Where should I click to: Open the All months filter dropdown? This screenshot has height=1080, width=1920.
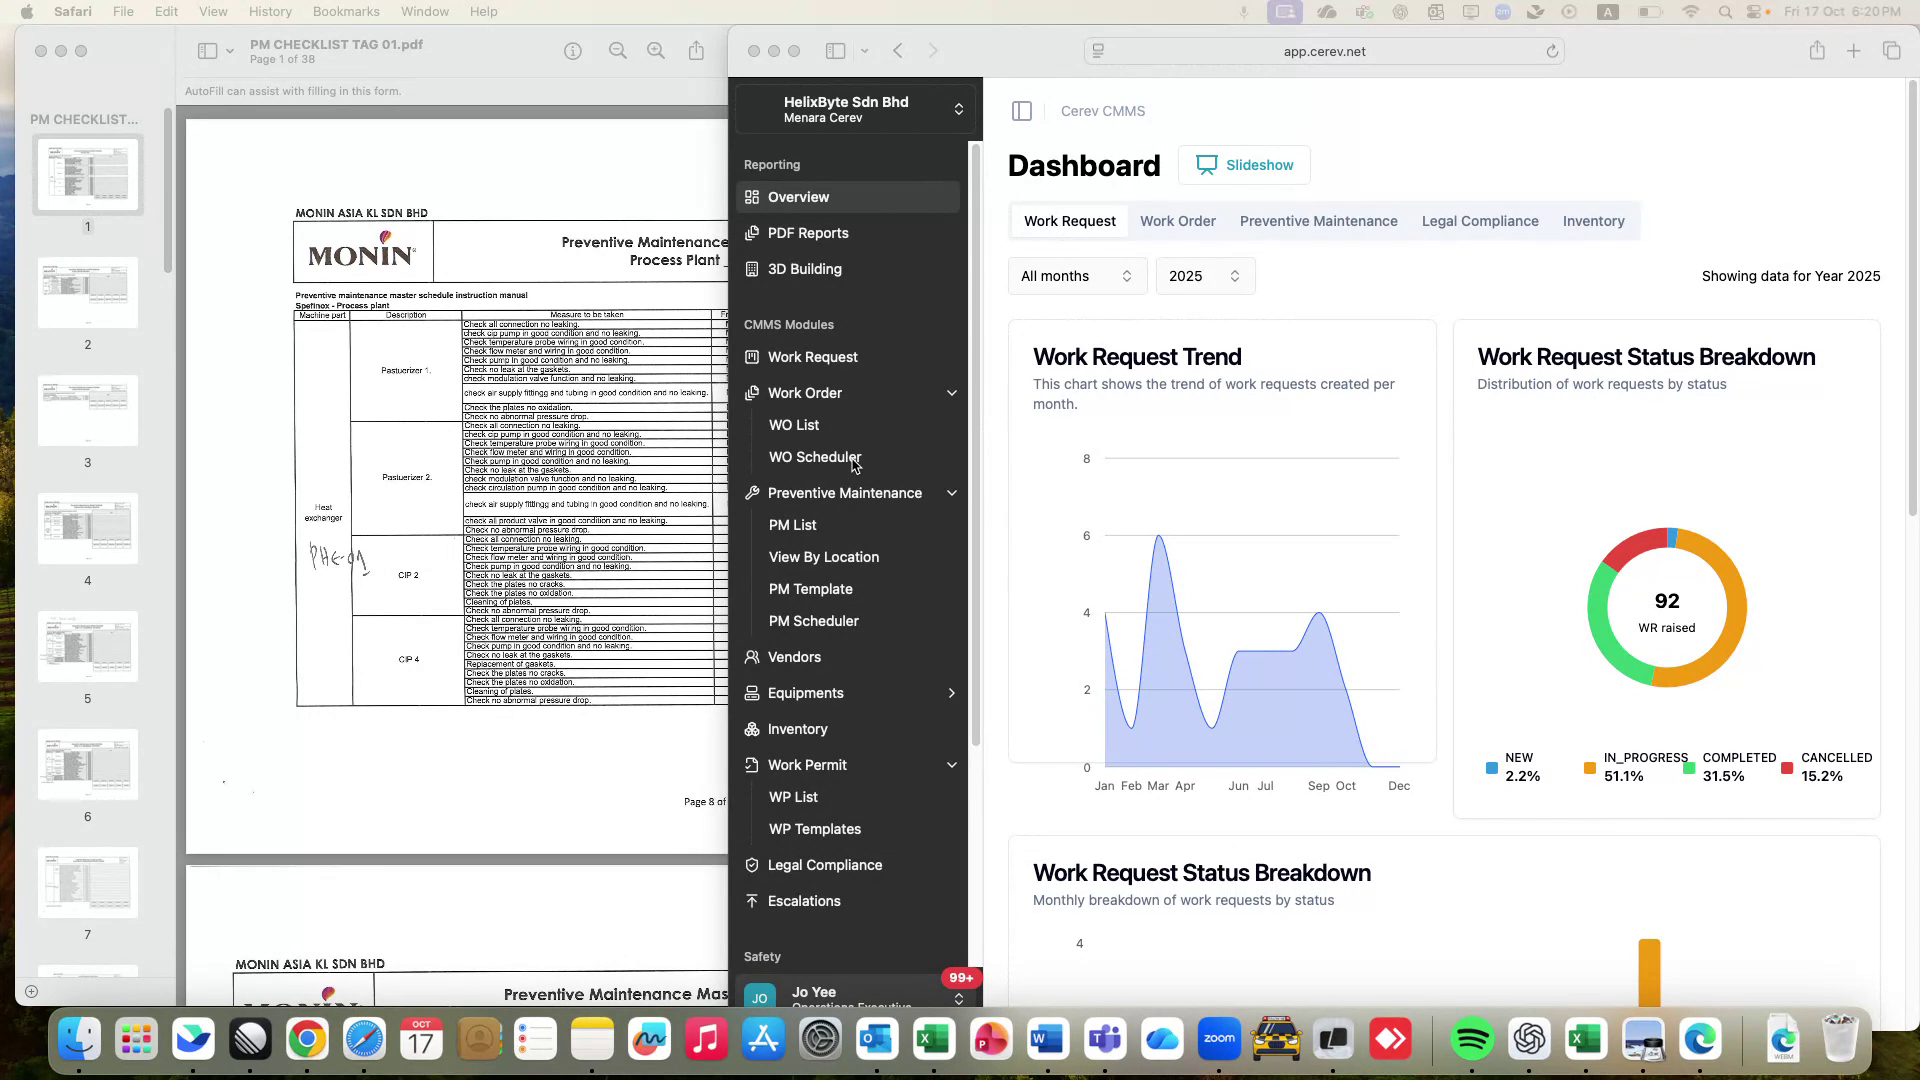(x=1076, y=276)
